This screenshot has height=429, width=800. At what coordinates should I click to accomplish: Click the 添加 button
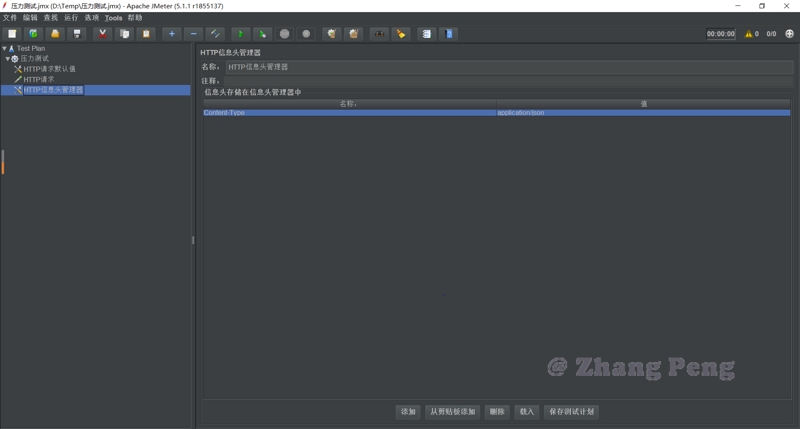(408, 411)
